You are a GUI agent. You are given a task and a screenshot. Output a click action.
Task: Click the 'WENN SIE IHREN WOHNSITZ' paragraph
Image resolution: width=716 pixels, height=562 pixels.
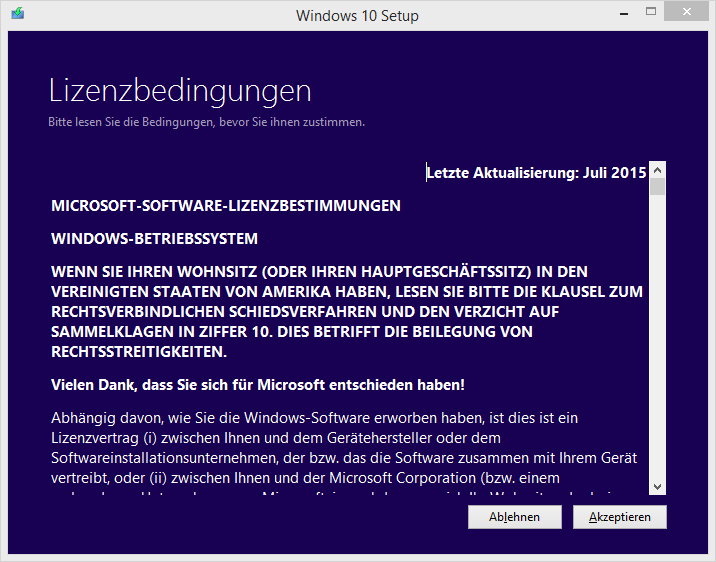point(347,312)
